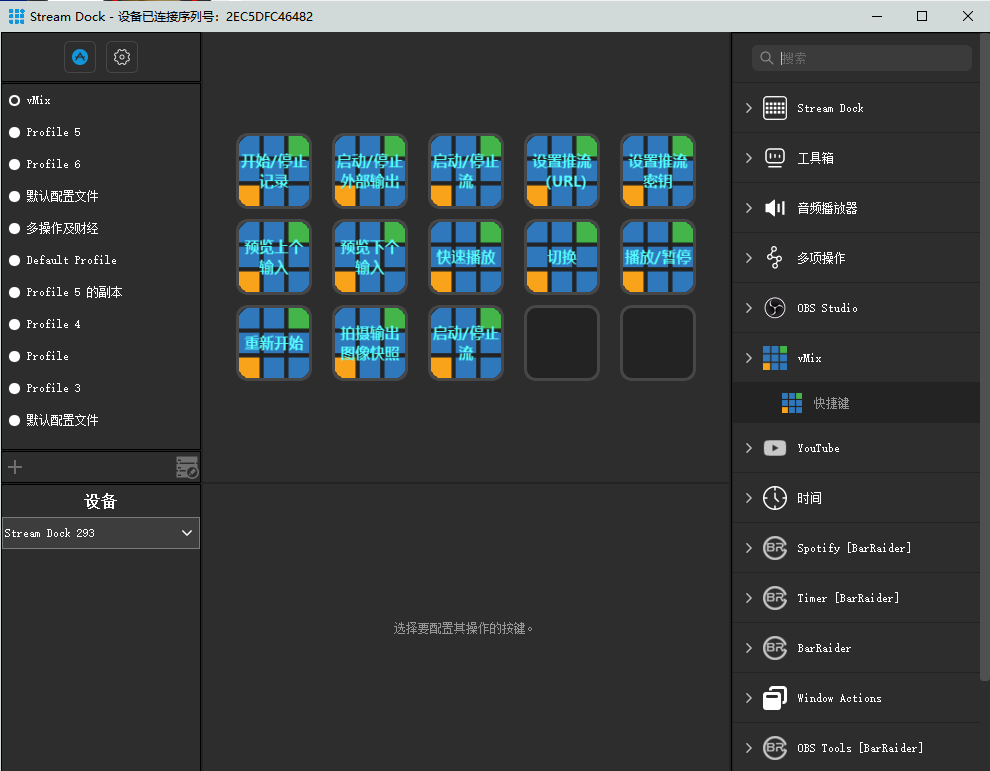
Task: Select the 拍摄输出图像快照 key
Action: tap(370, 343)
